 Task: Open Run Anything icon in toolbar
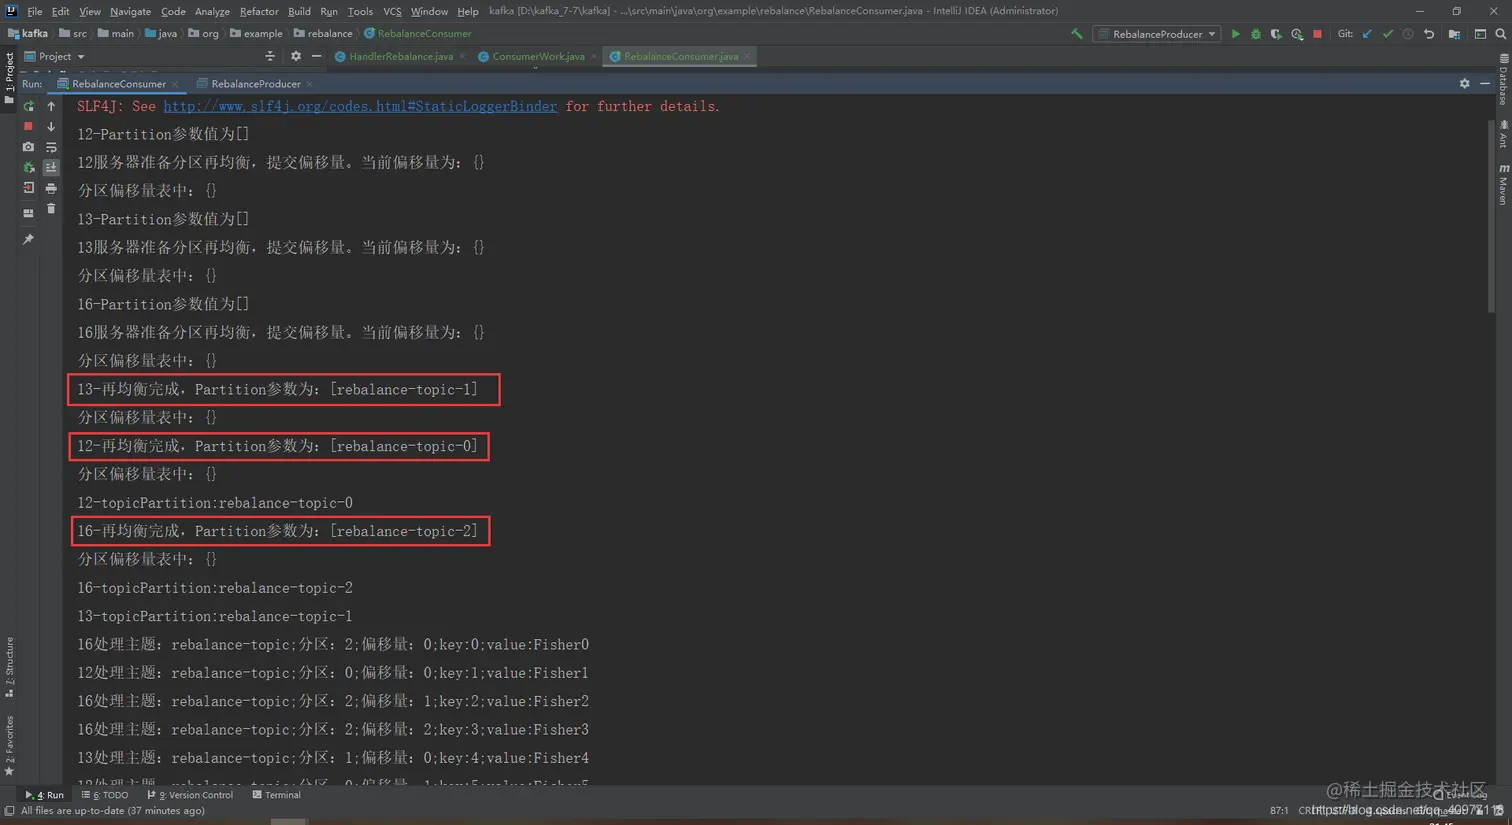pos(1480,34)
